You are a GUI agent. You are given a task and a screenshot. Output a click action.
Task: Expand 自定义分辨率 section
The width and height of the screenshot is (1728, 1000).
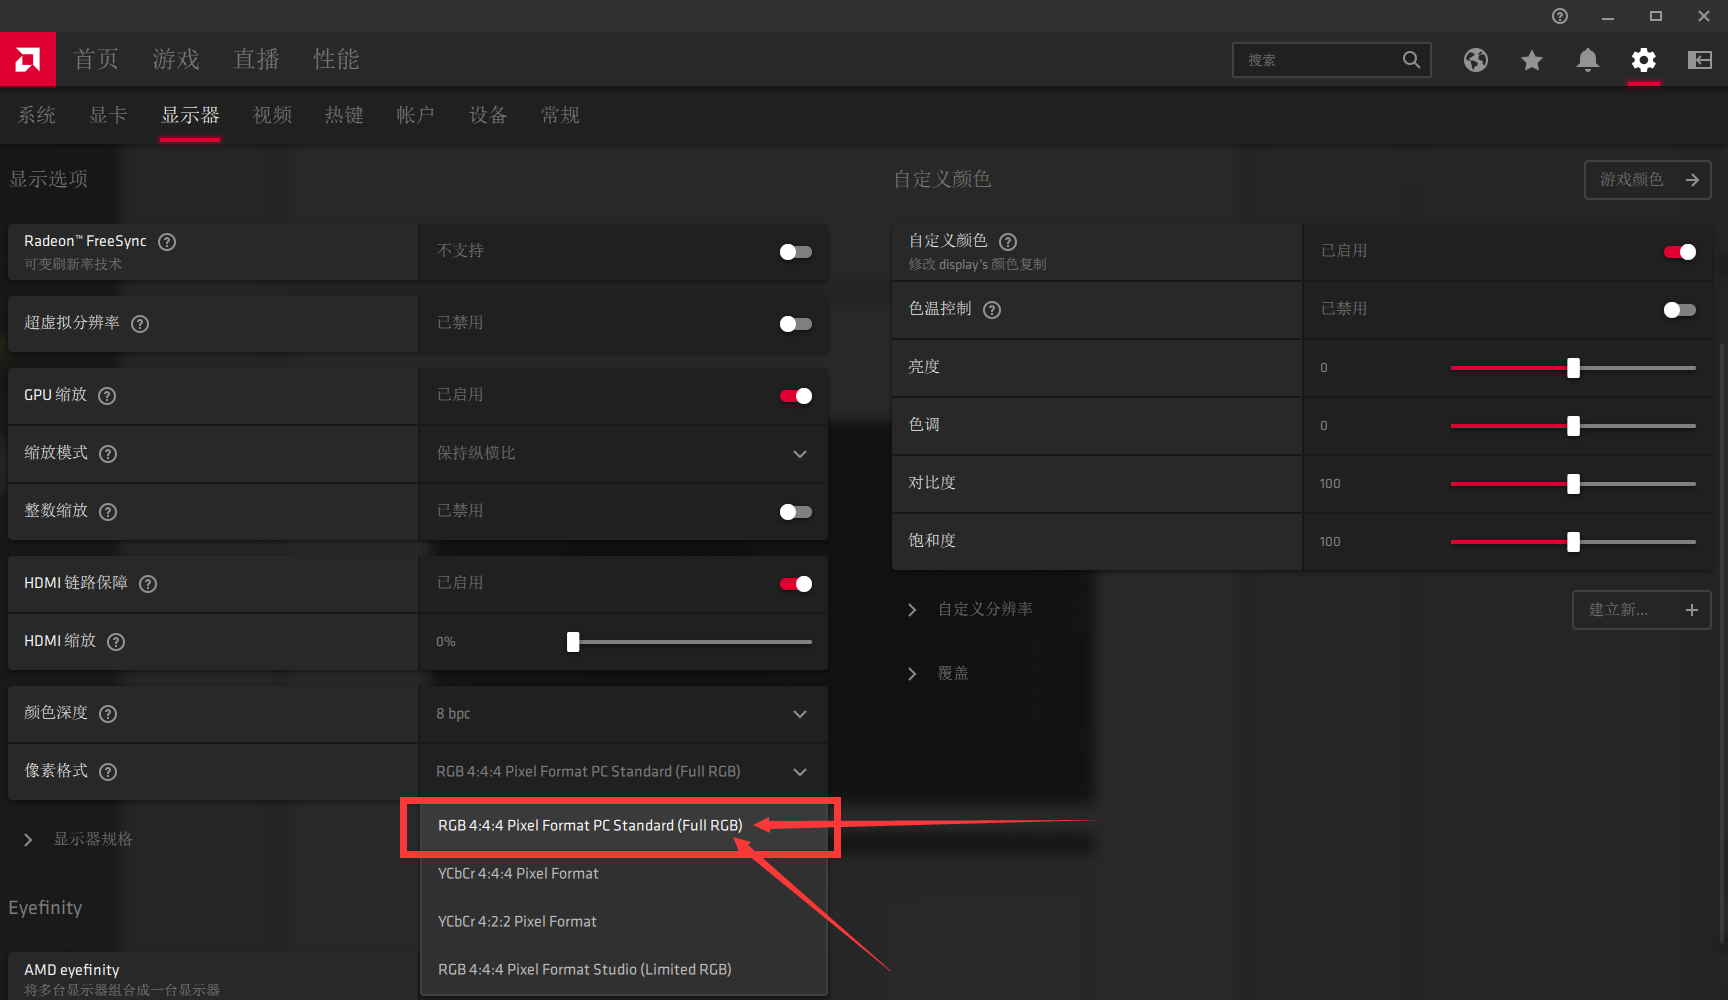(912, 610)
